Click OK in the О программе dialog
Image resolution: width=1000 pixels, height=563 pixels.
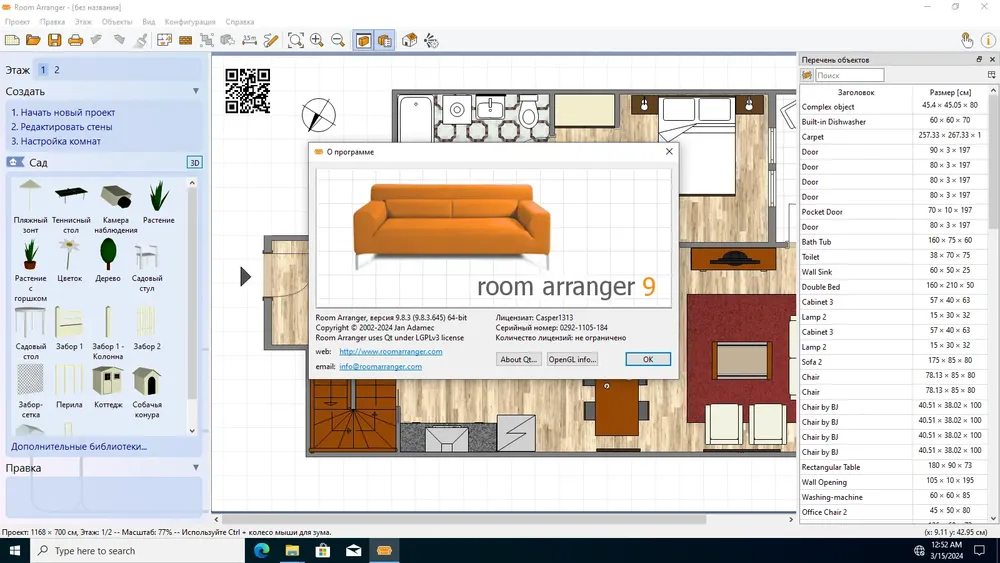pos(648,359)
